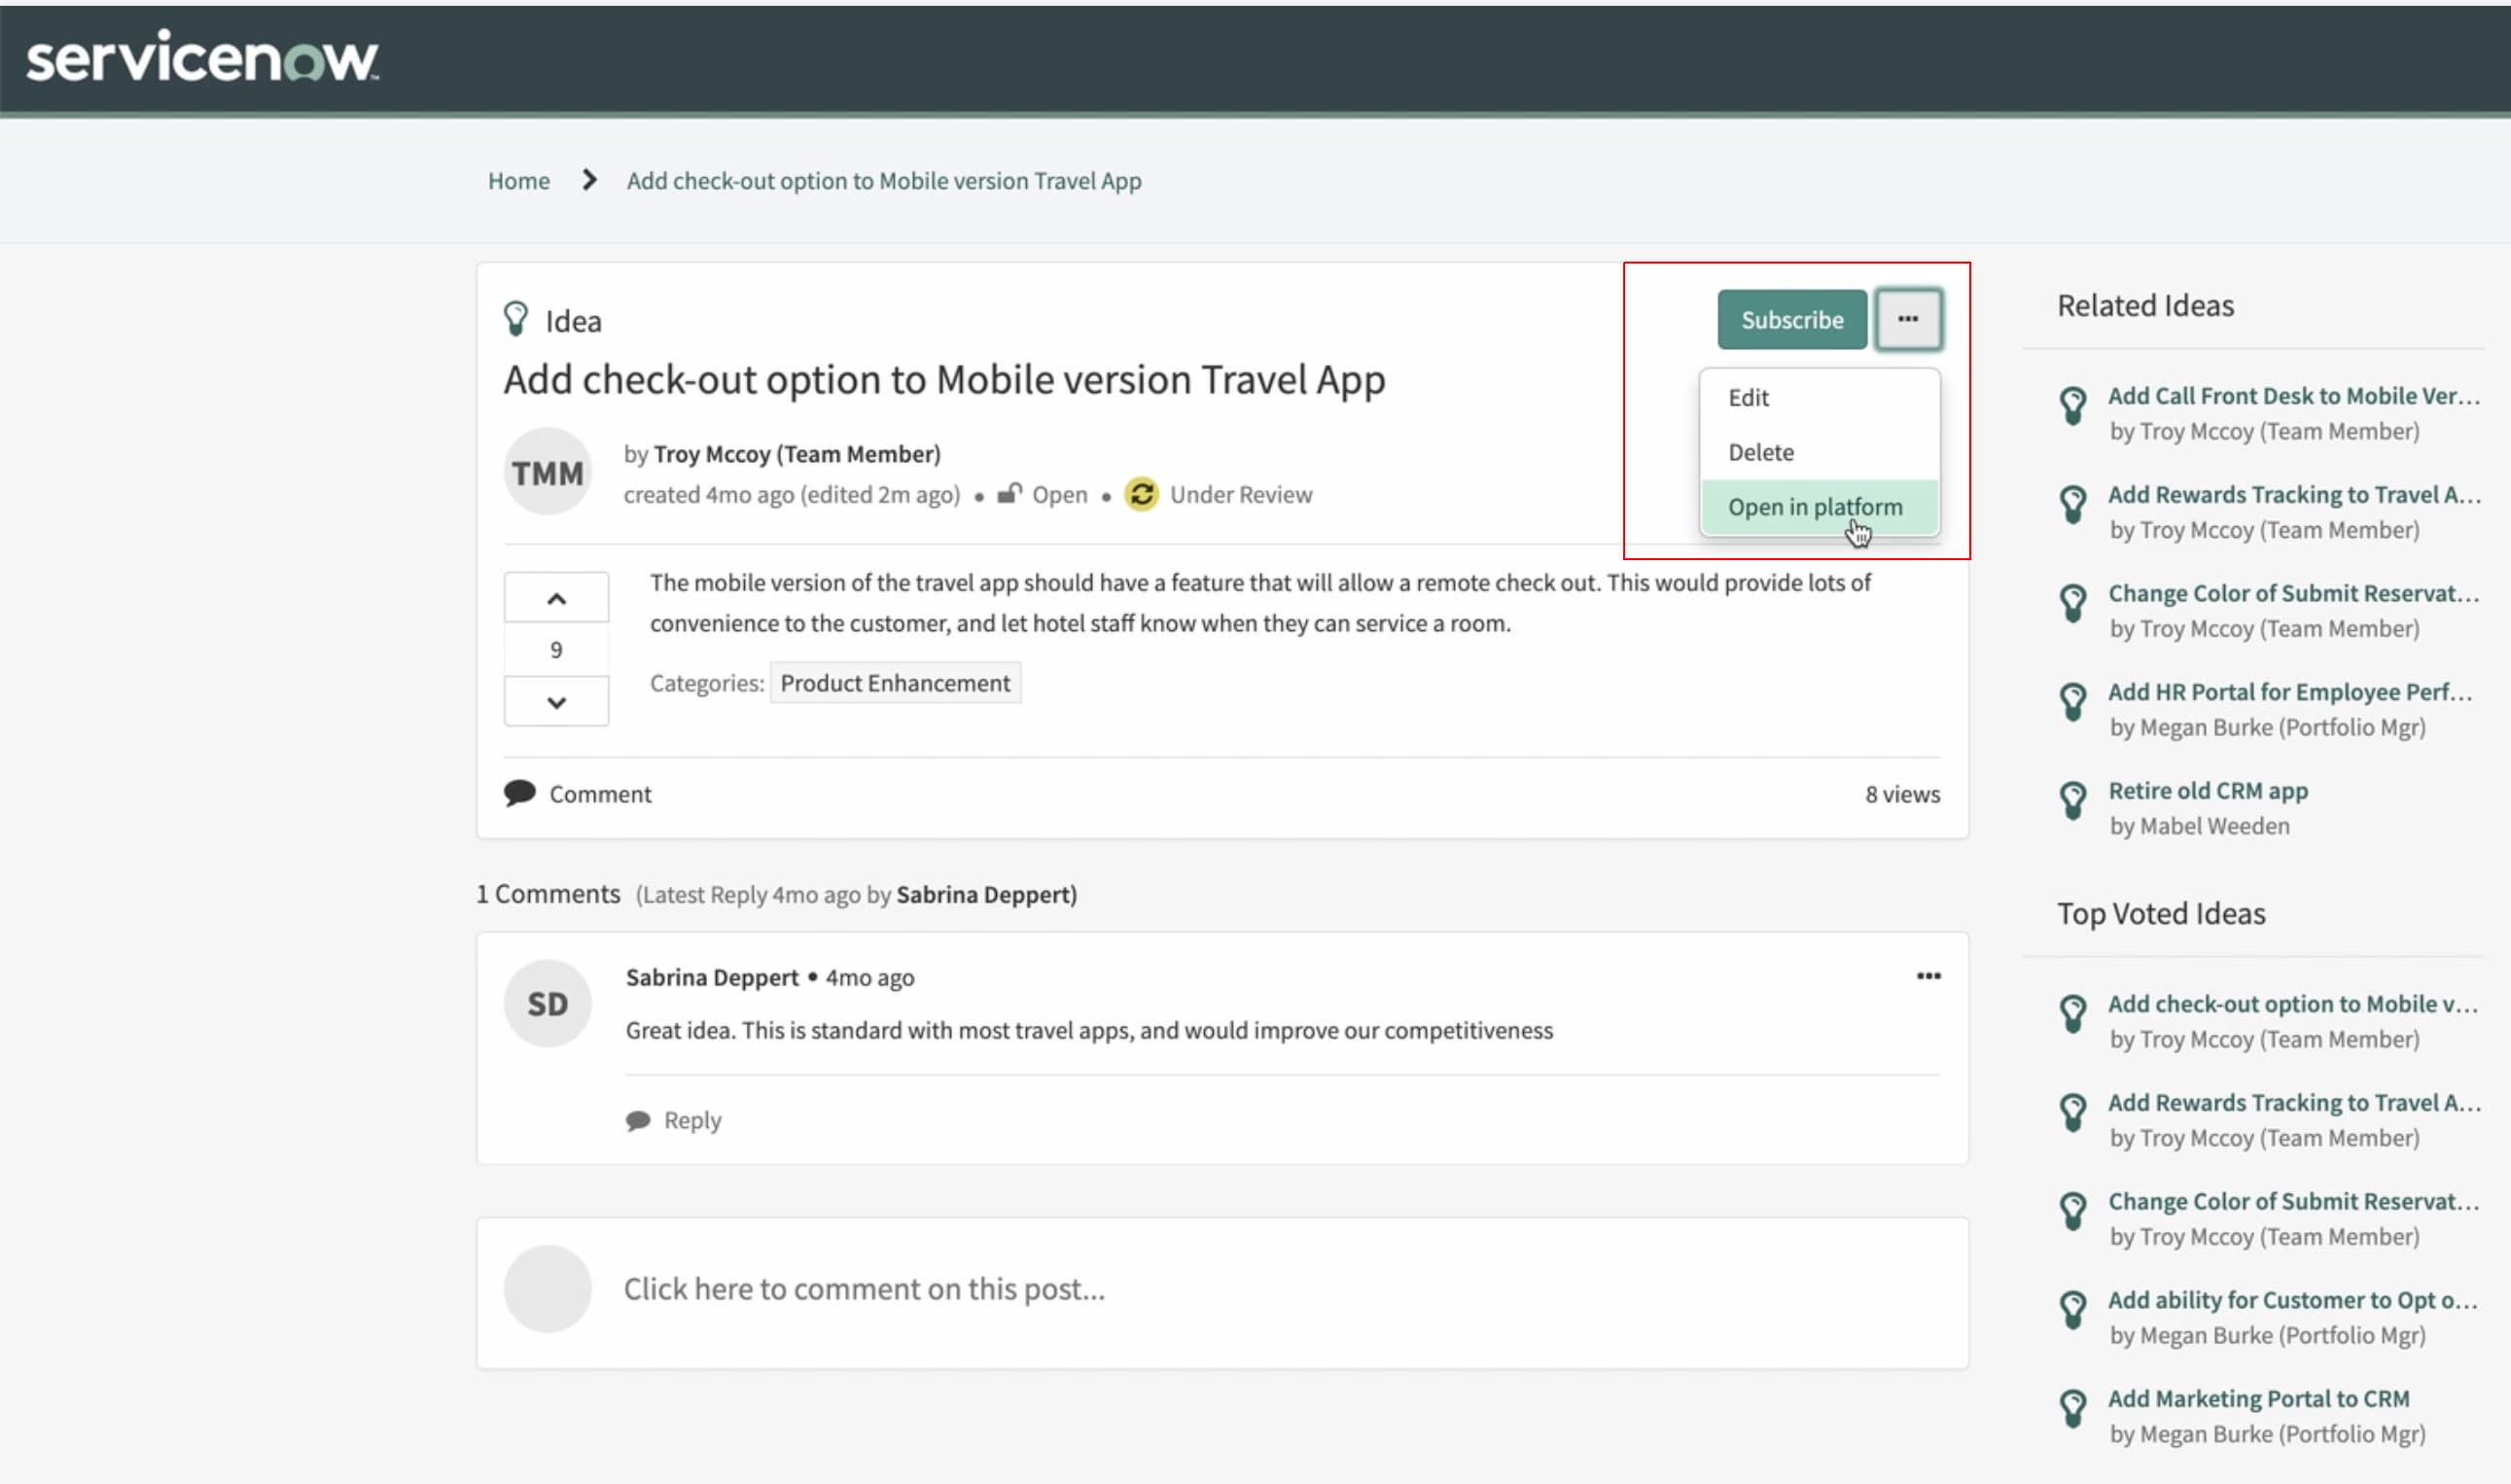The height and width of the screenshot is (1484, 2511).
Task: Upvote the idea using the up arrow
Action: coord(556,596)
